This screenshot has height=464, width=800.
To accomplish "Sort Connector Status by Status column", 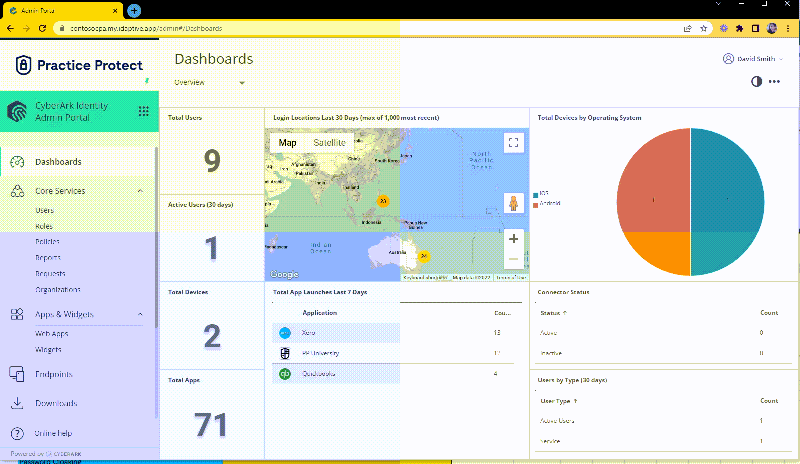I will coord(554,313).
